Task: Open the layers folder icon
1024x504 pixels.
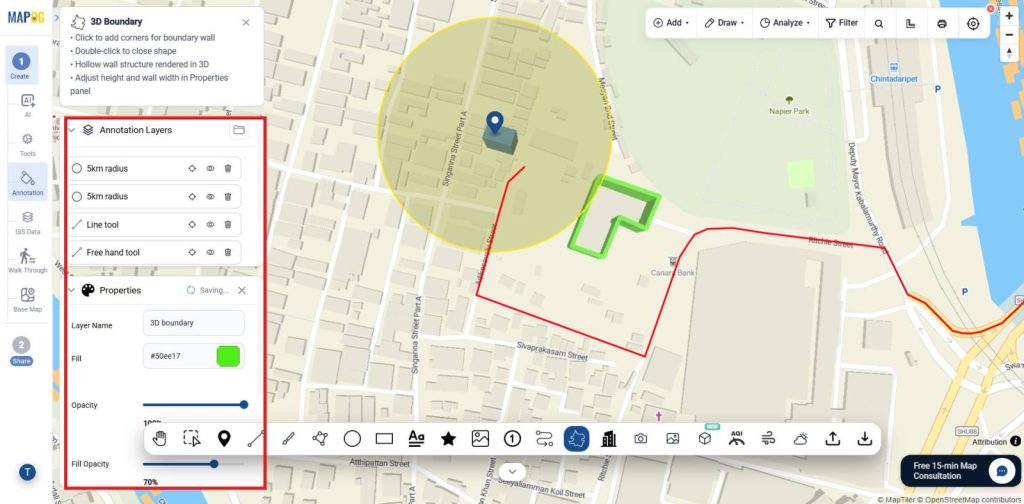Action: pos(239,130)
